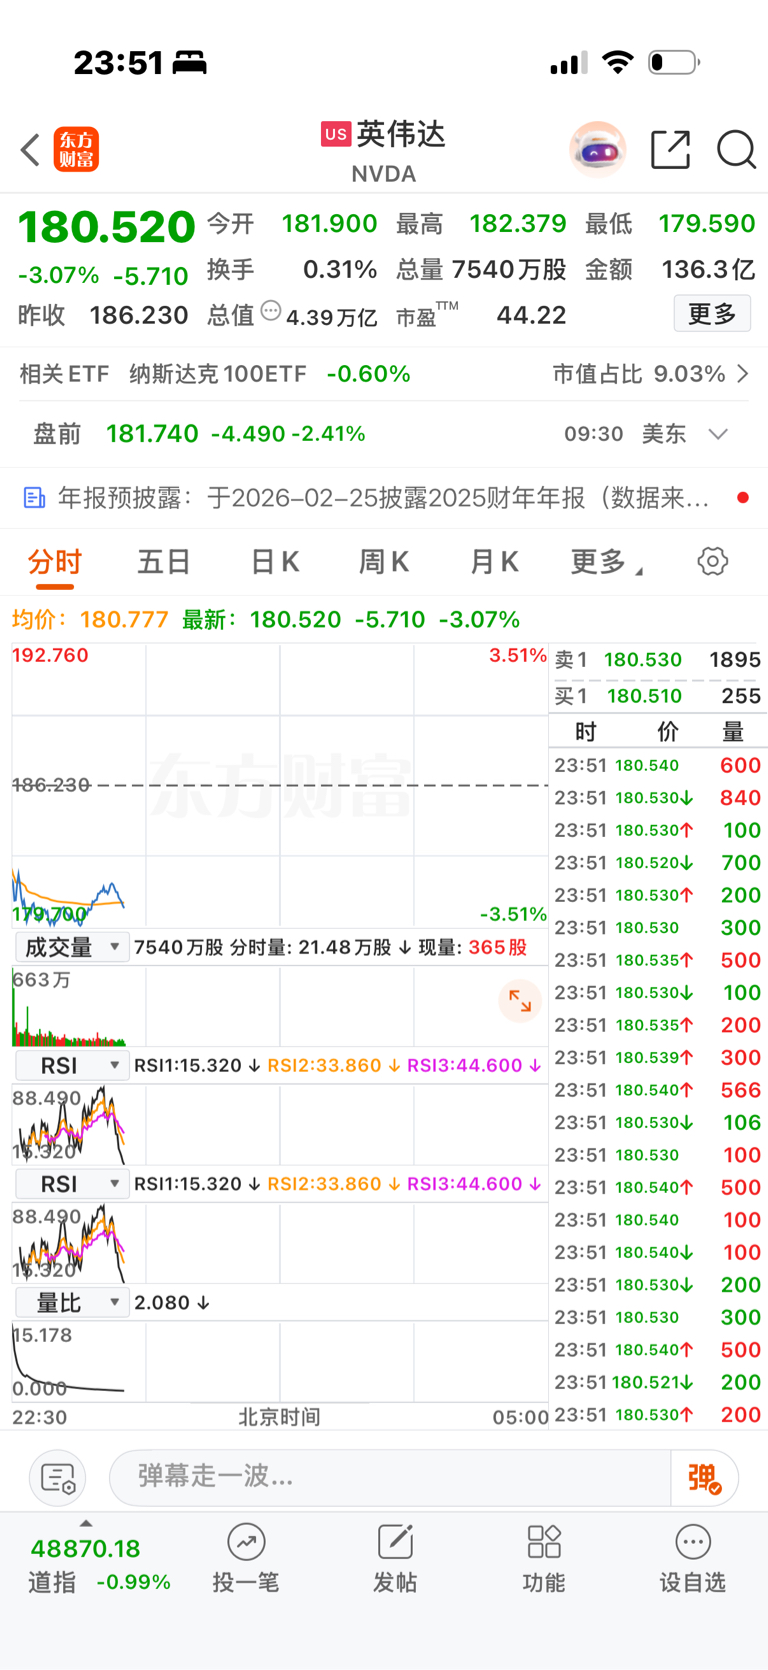Image resolution: width=768 pixels, height=1670 pixels.
Task: Open the 成交量 indicator dropdown
Action: point(72,947)
